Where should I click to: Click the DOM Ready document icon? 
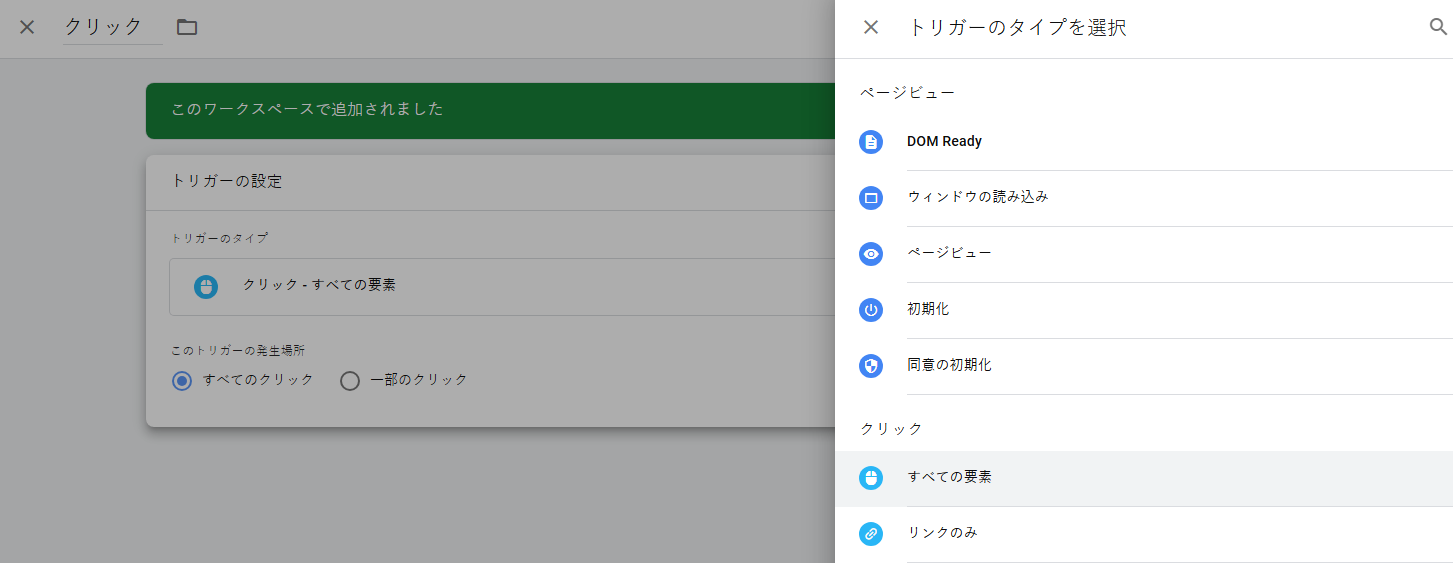[x=871, y=142]
